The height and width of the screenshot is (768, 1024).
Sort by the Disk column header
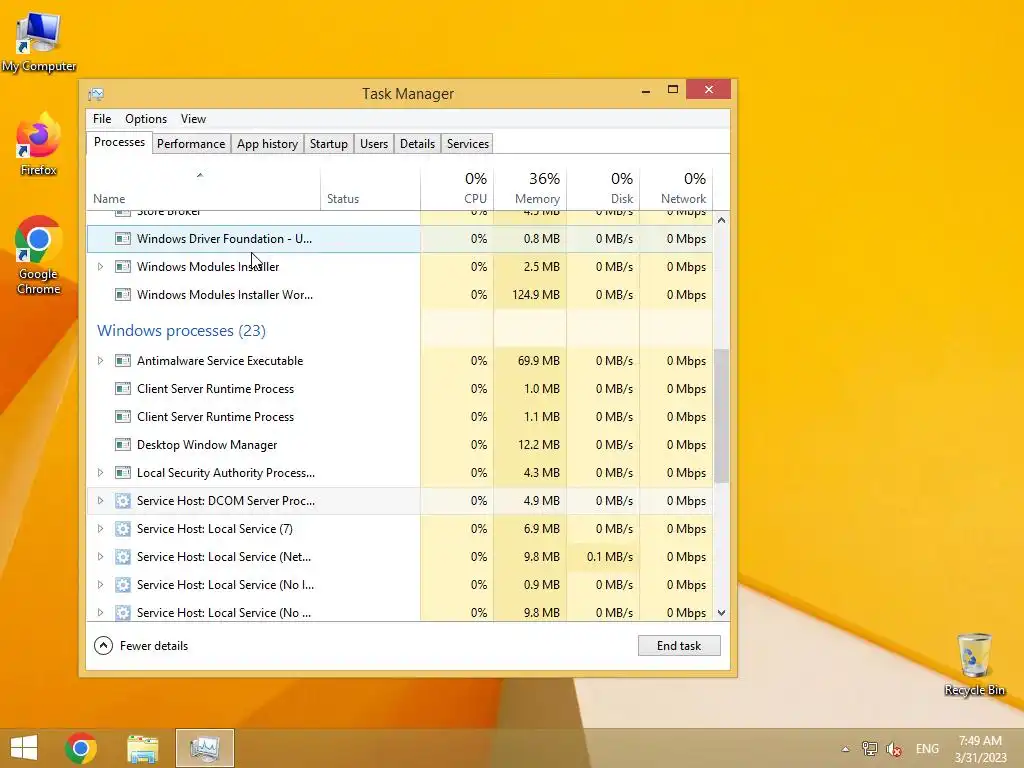click(x=603, y=189)
